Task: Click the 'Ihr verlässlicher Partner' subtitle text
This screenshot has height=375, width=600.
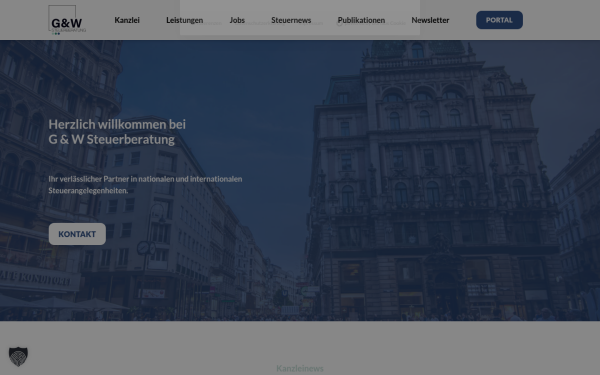Action: (x=145, y=184)
